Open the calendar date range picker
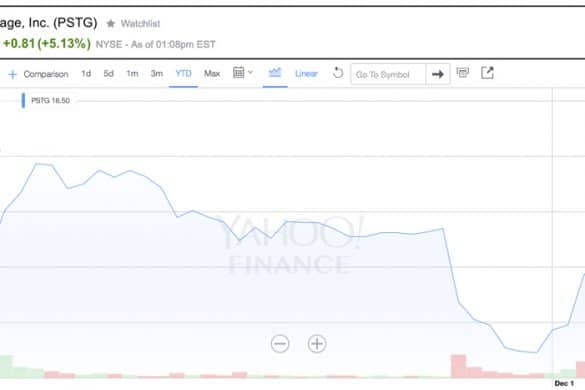585x390 pixels. (x=243, y=72)
